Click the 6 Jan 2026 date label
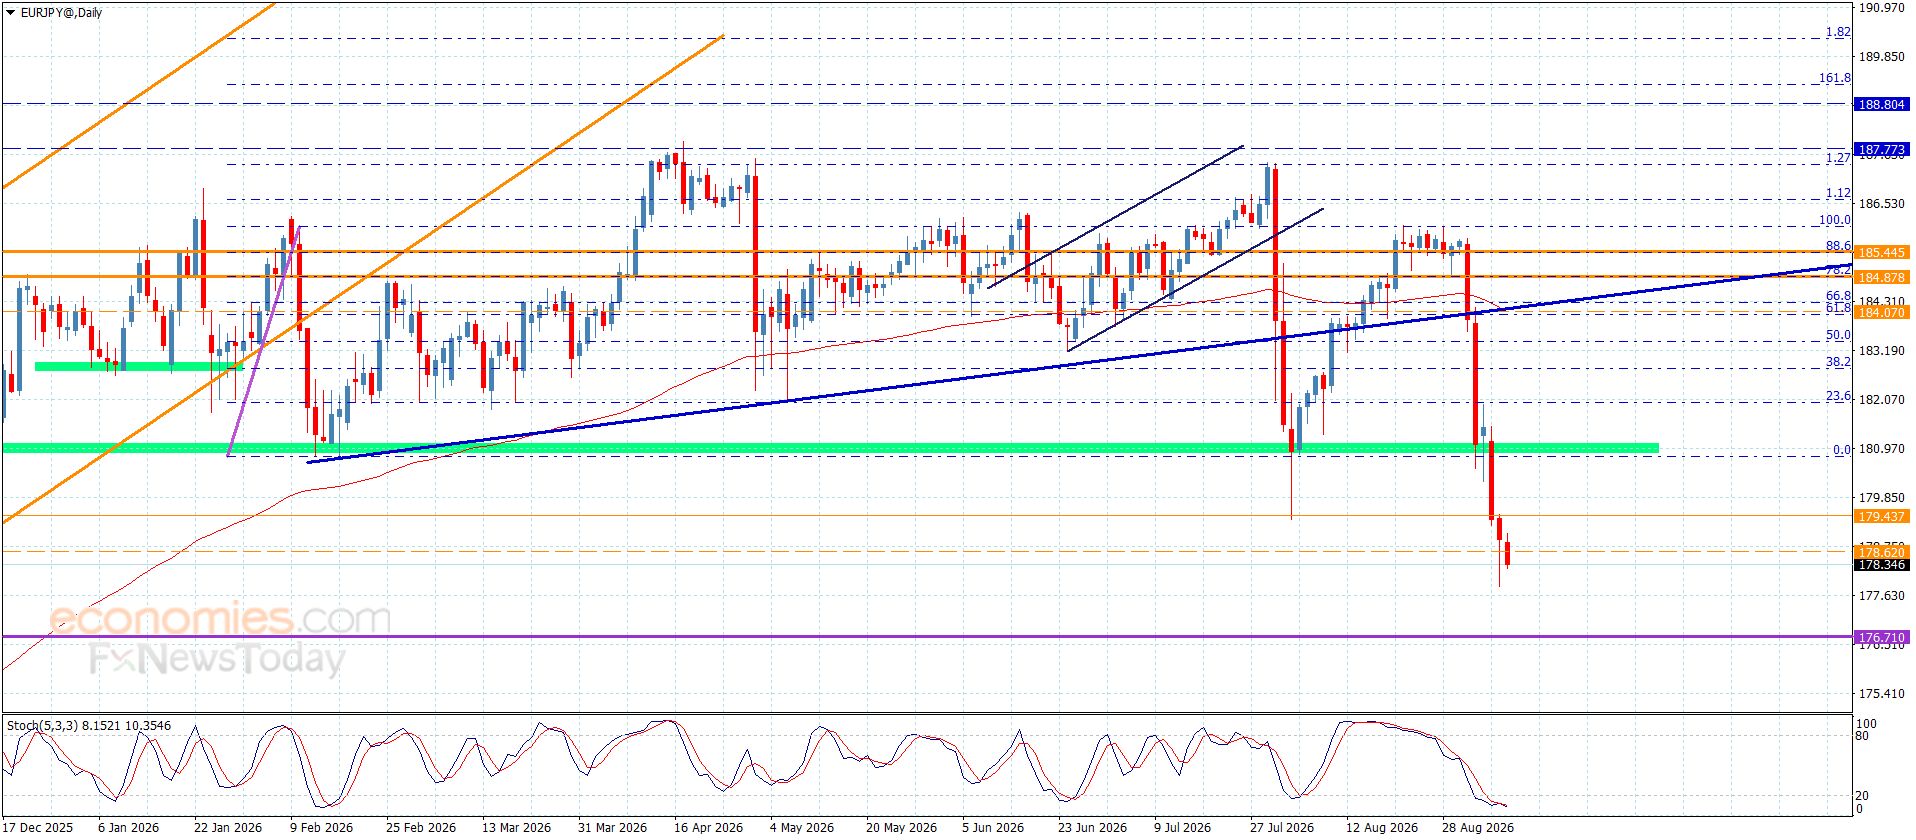This screenshot has height=840, width=1916. [128, 827]
